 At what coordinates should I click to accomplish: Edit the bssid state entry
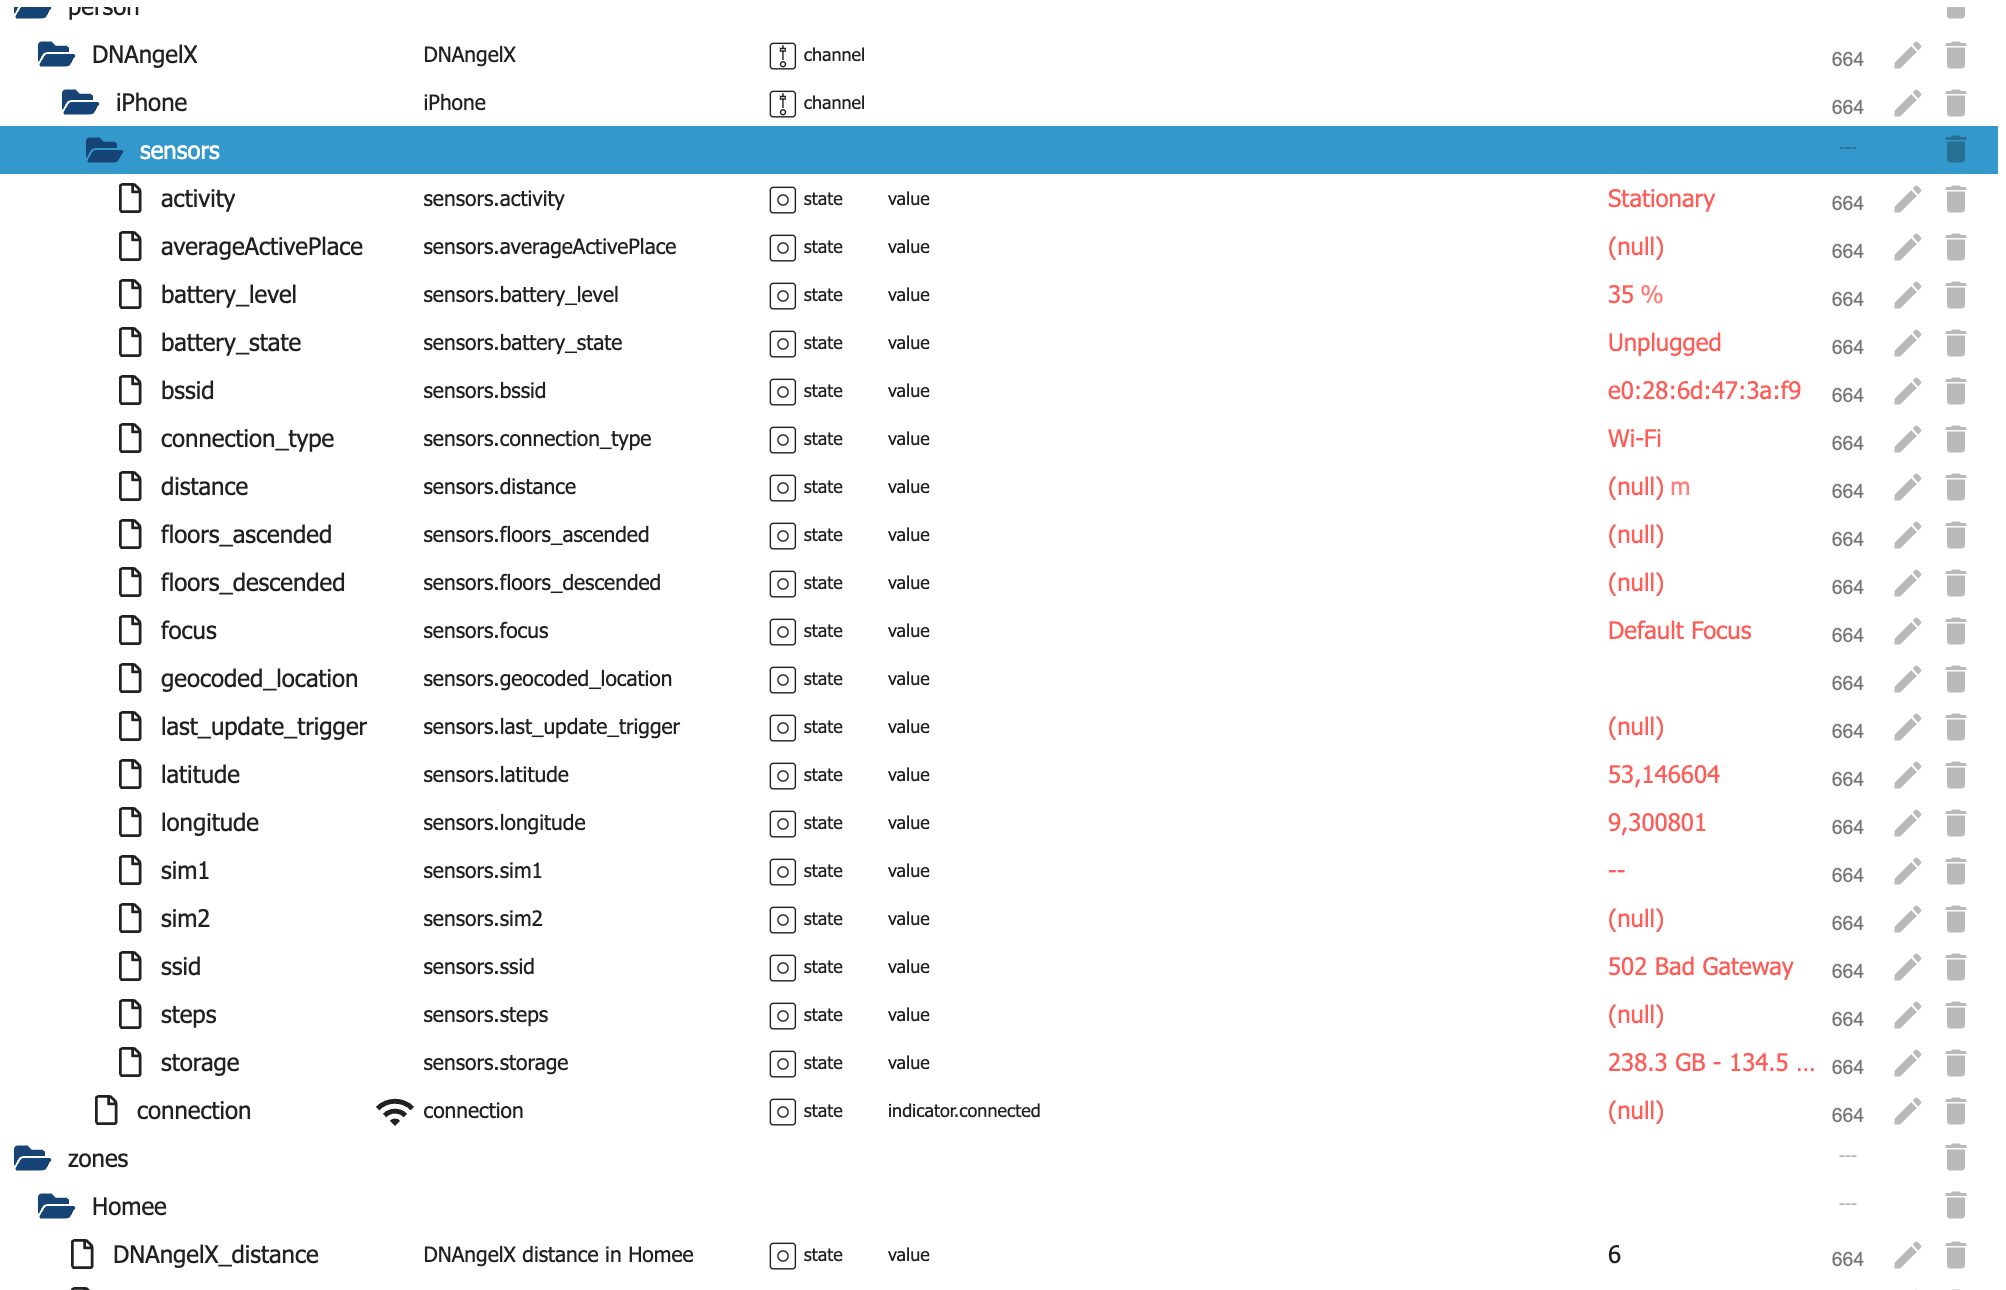(1907, 391)
